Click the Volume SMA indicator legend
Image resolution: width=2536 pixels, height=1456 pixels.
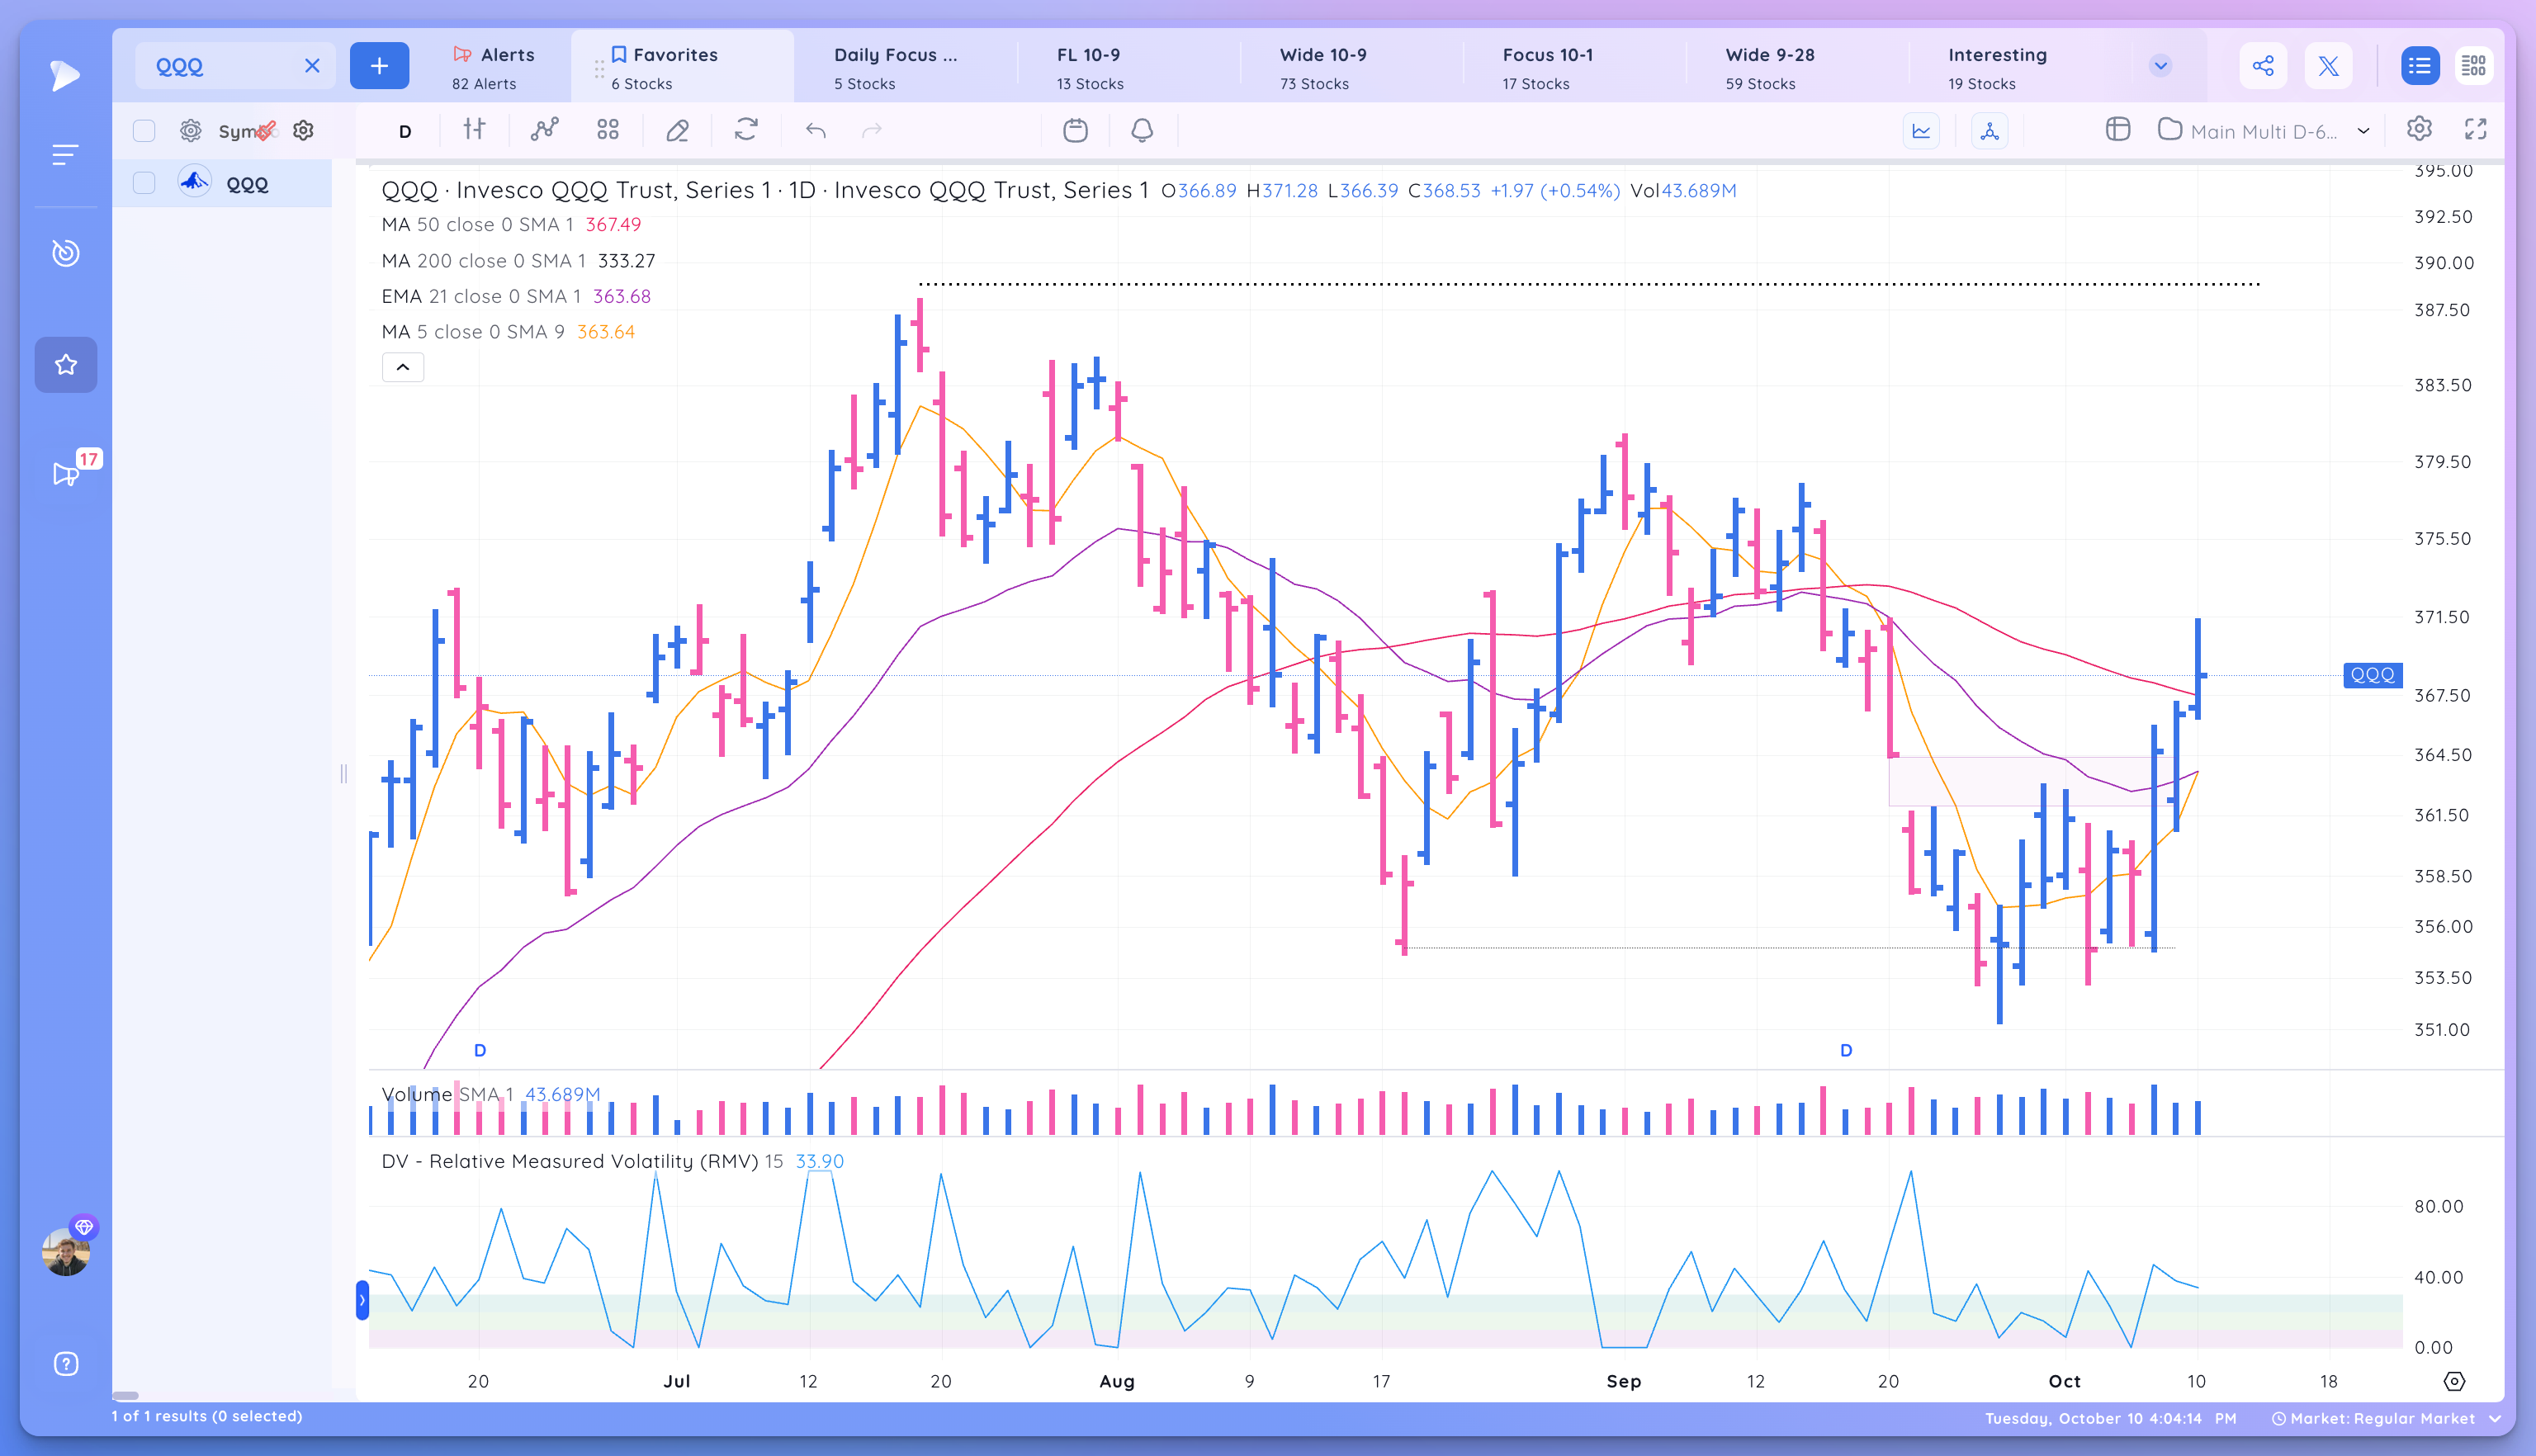click(491, 1094)
